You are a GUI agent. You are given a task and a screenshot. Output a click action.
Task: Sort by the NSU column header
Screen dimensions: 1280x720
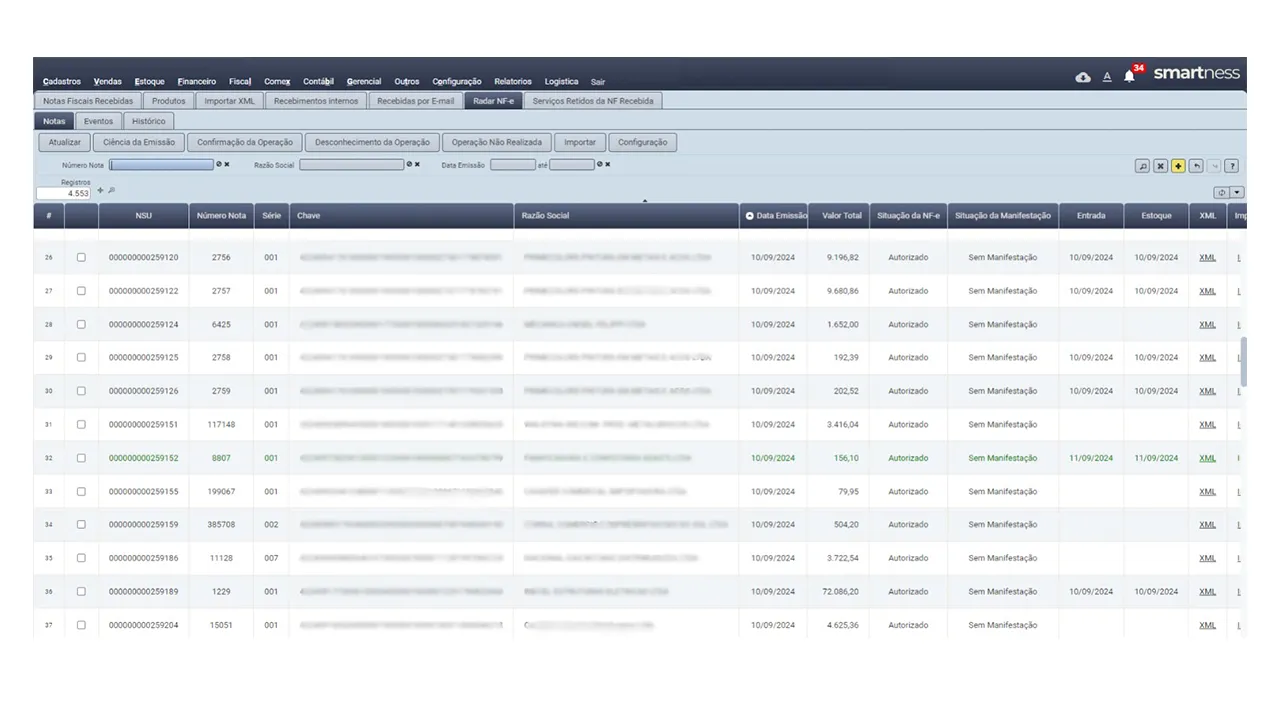tap(144, 216)
